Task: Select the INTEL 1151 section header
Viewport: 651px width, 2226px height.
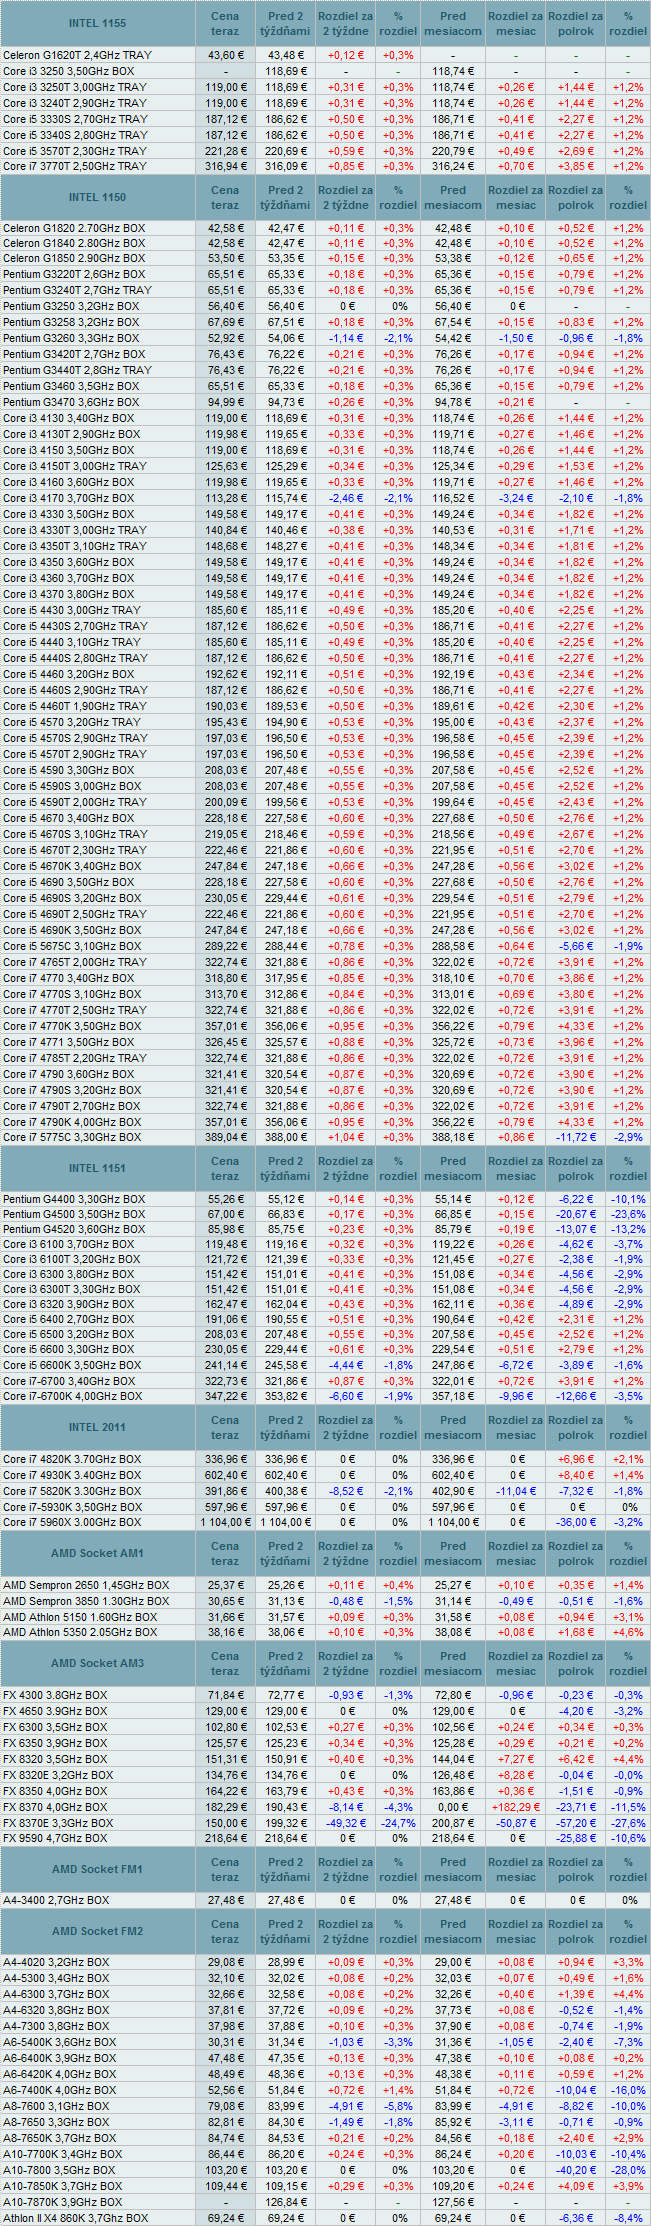Action: 98,1168
